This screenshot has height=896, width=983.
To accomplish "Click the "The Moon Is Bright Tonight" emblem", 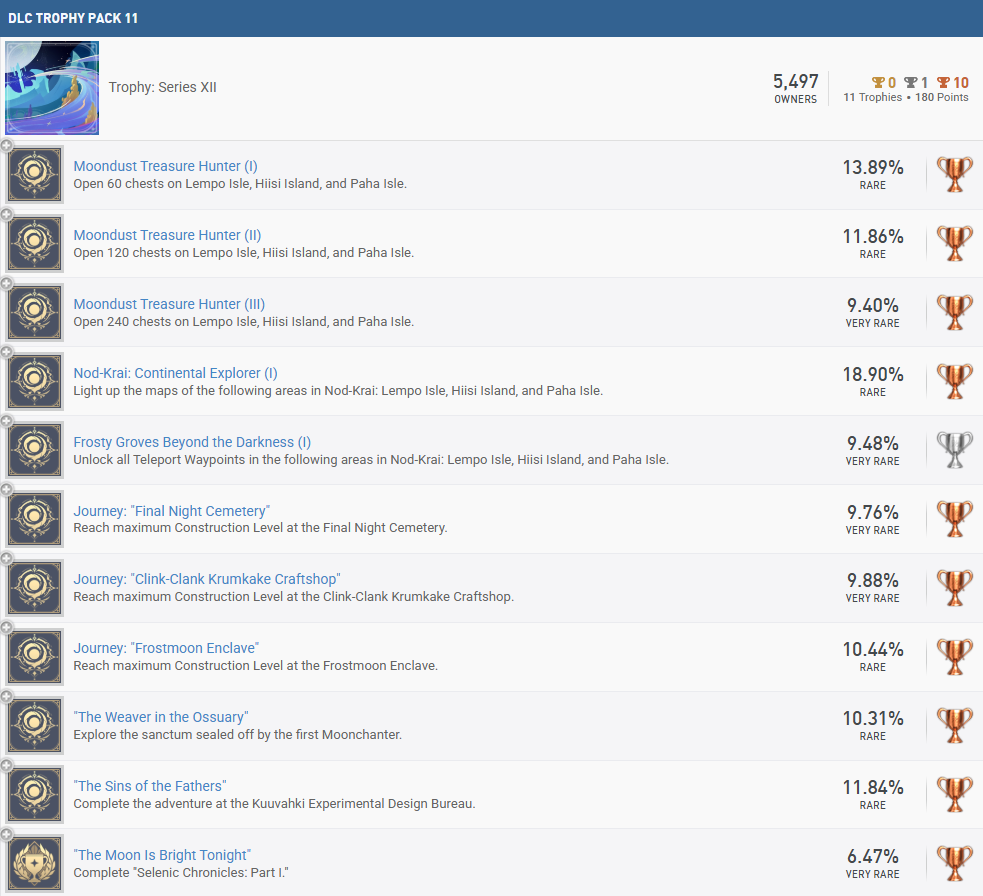I will (35, 863).
